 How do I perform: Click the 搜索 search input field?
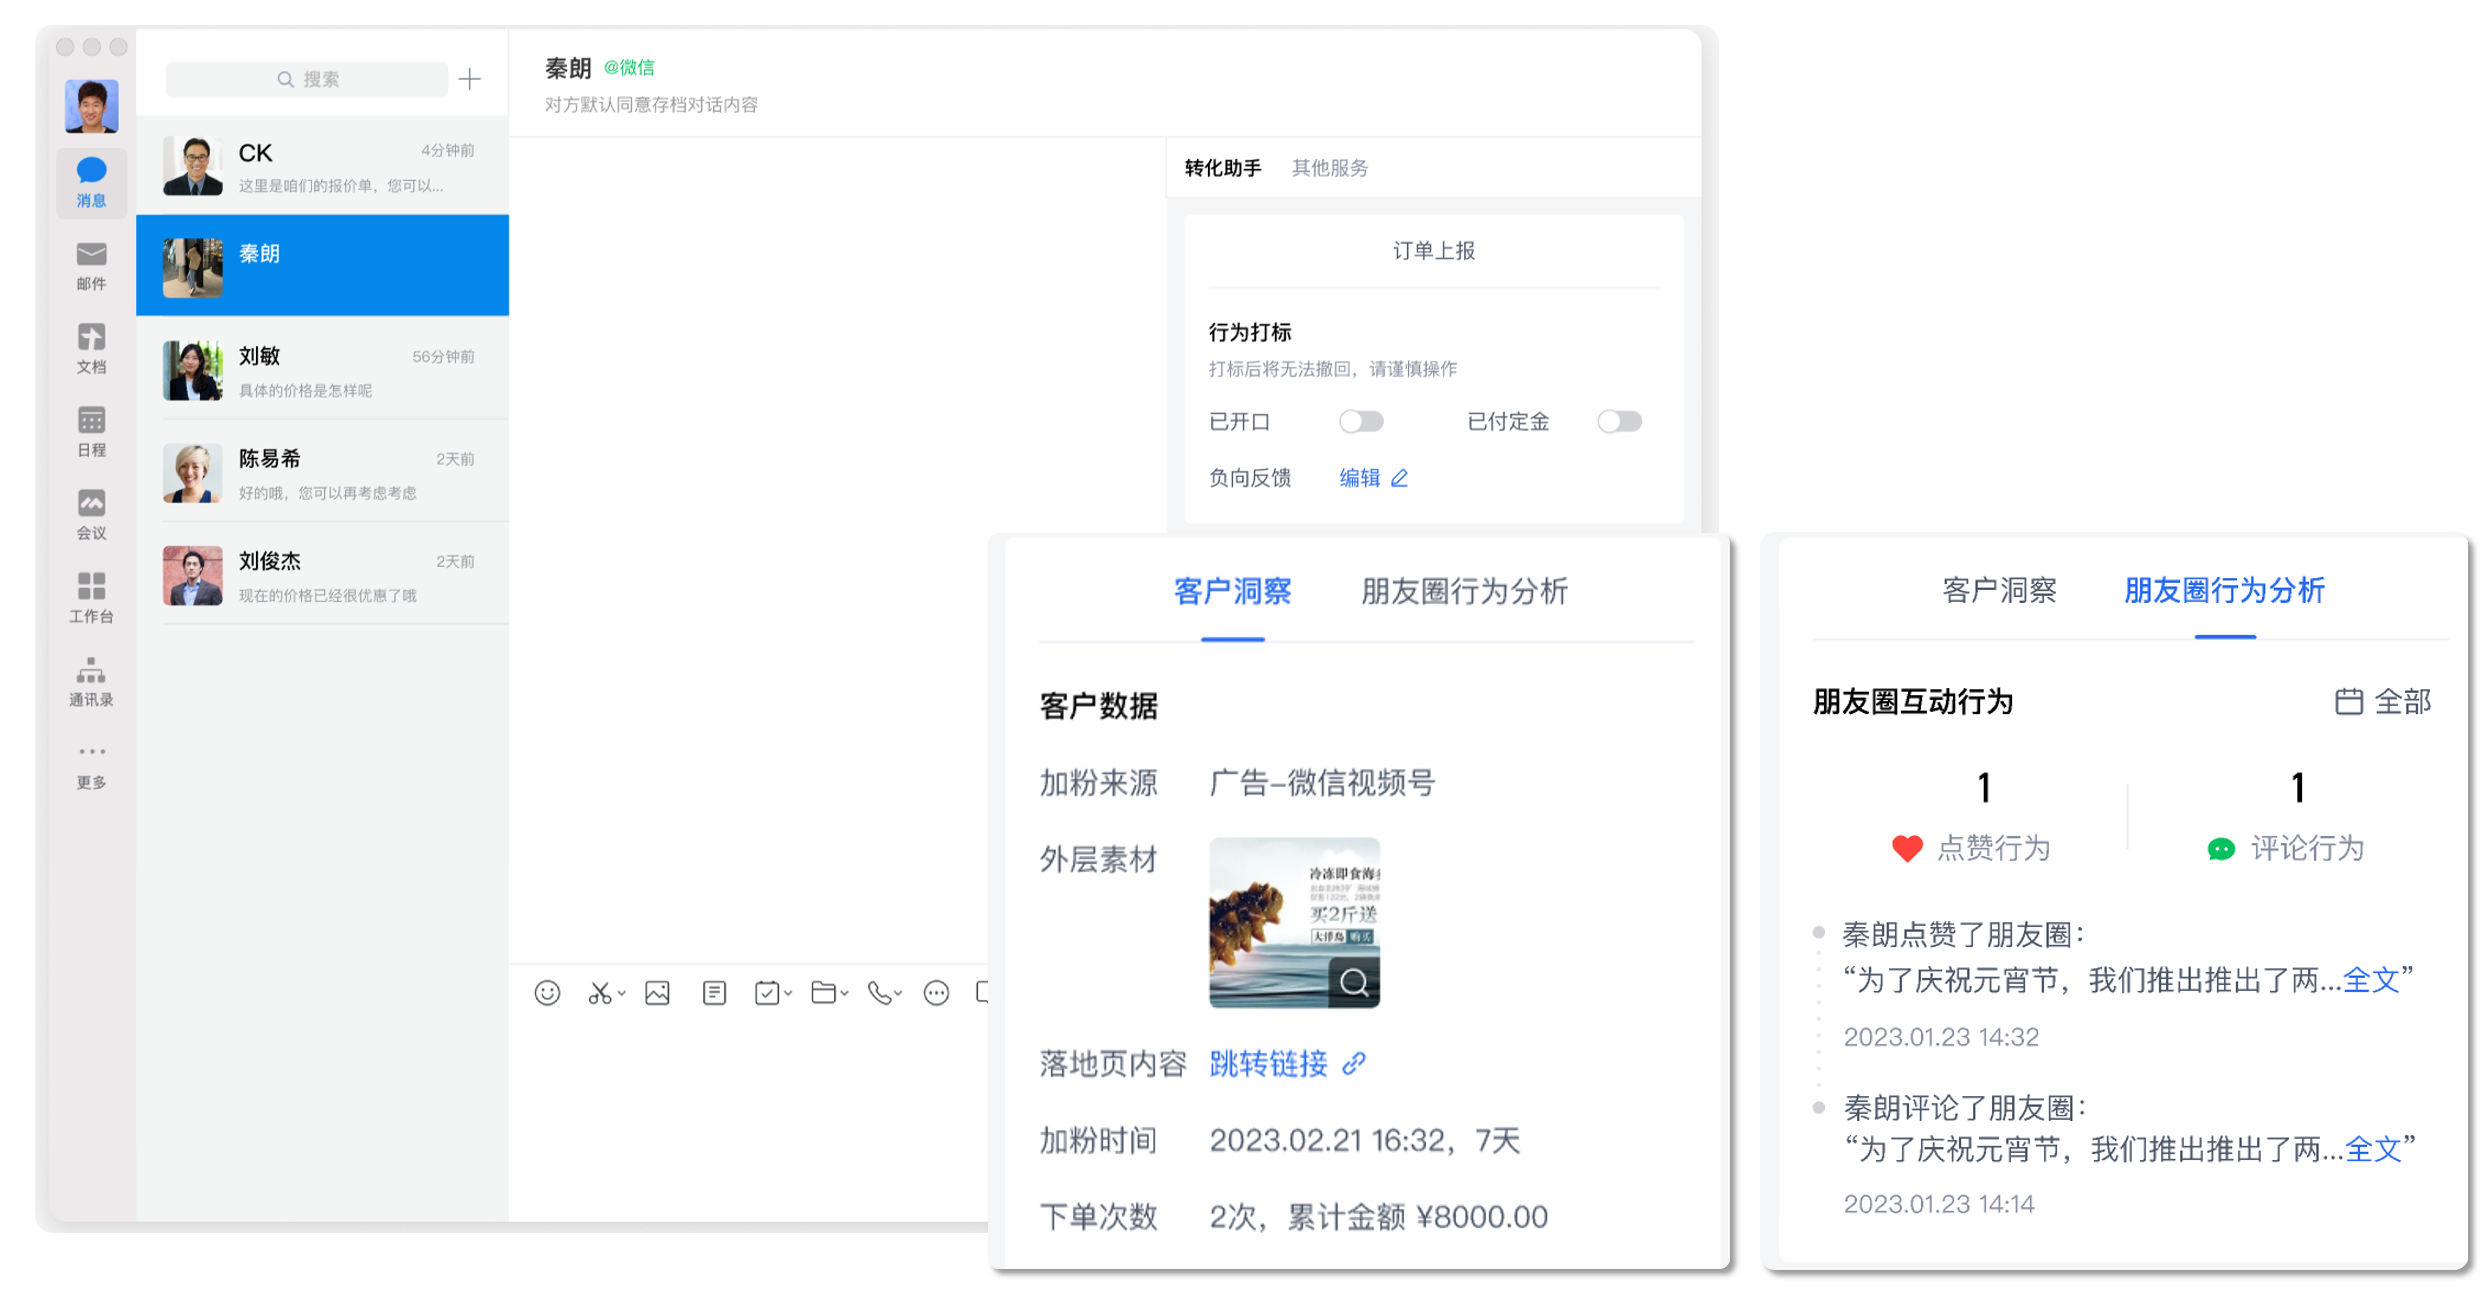307,79
